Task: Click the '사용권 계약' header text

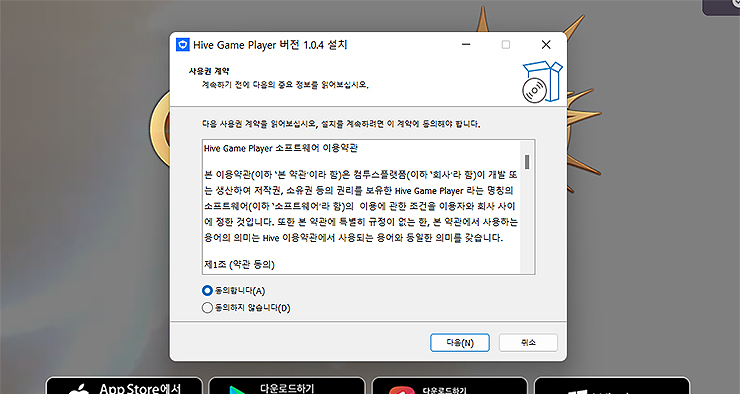Action: 209,71
